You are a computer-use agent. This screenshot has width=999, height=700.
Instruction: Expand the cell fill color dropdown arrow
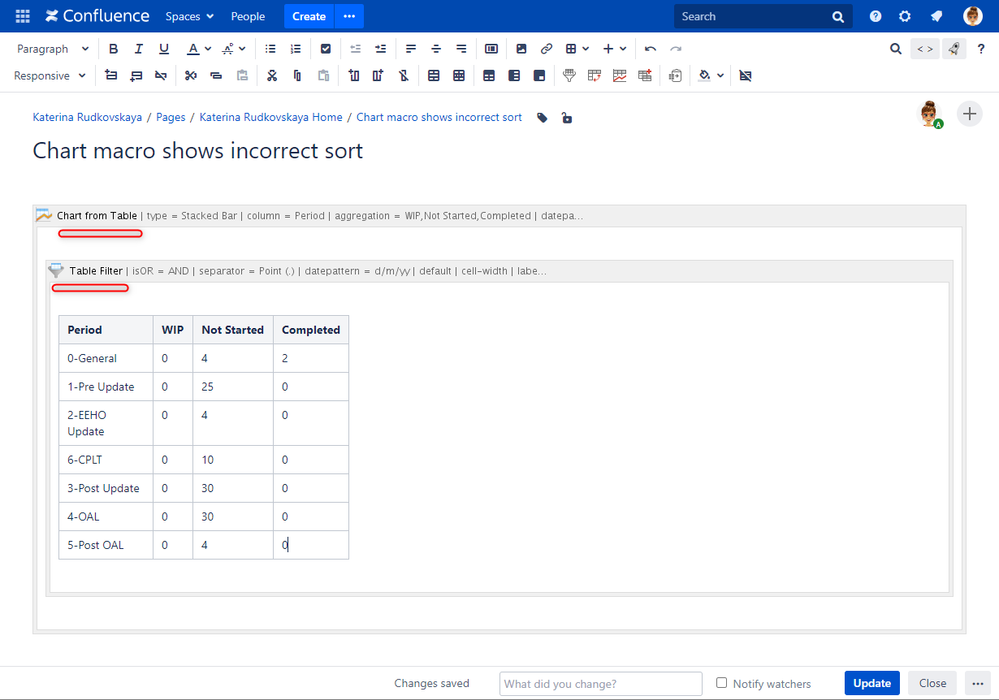click(x=721, y=76)
